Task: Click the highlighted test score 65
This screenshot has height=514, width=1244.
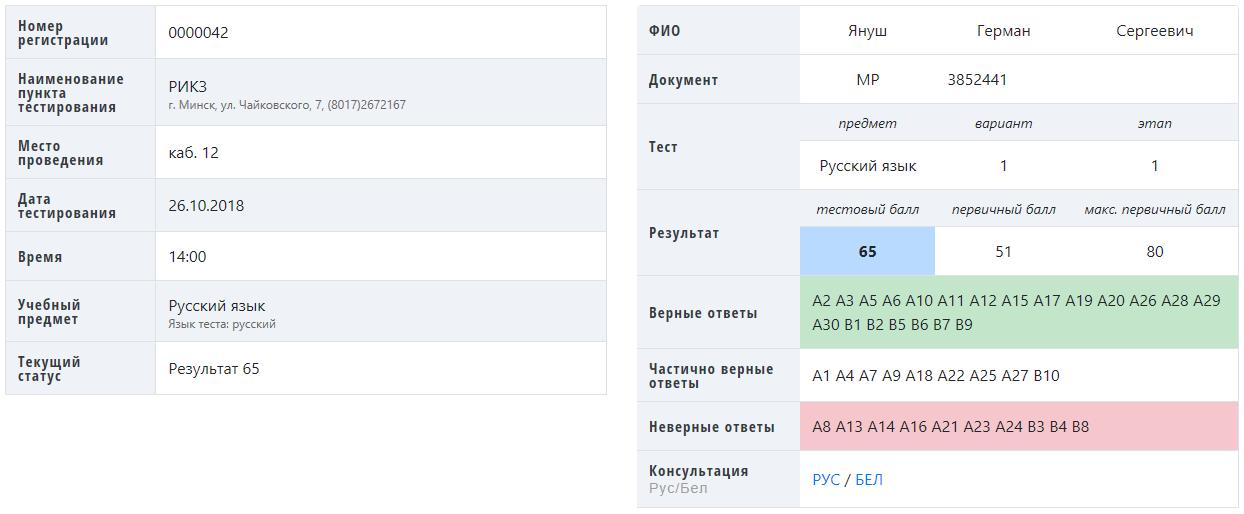Action: click(867, 251)
